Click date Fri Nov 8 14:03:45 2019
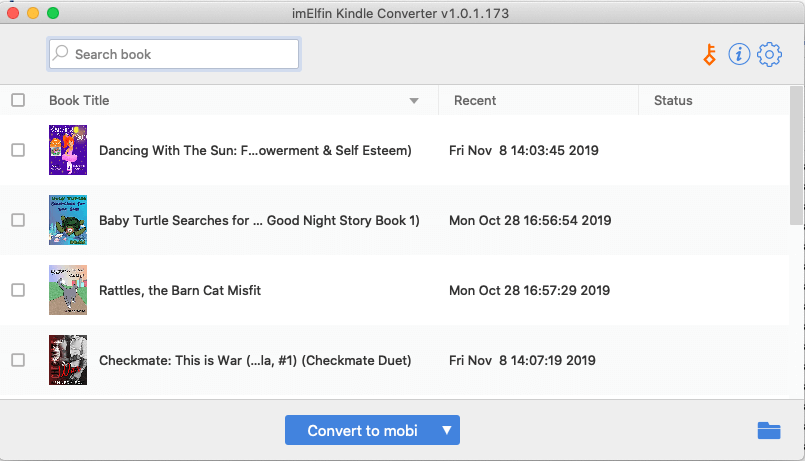Viewport: 805px width, 461px height. pos(524,150)
